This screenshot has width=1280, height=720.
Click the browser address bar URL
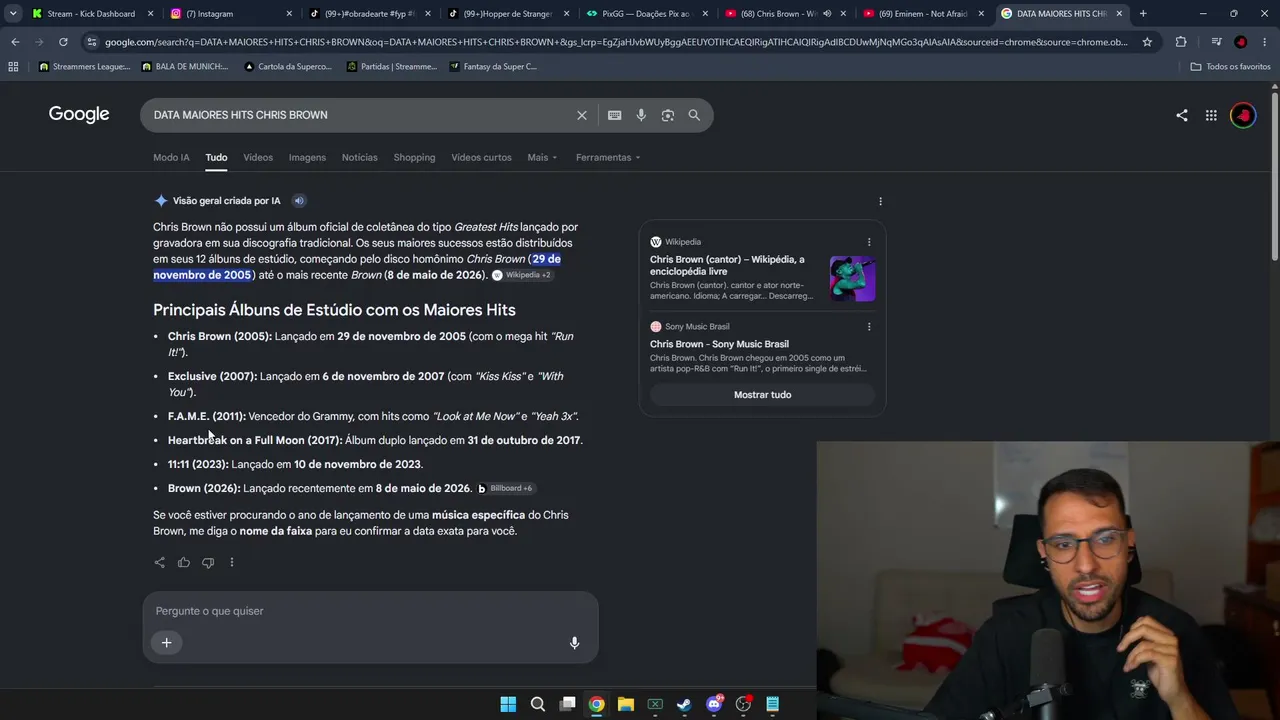[616, 42]
